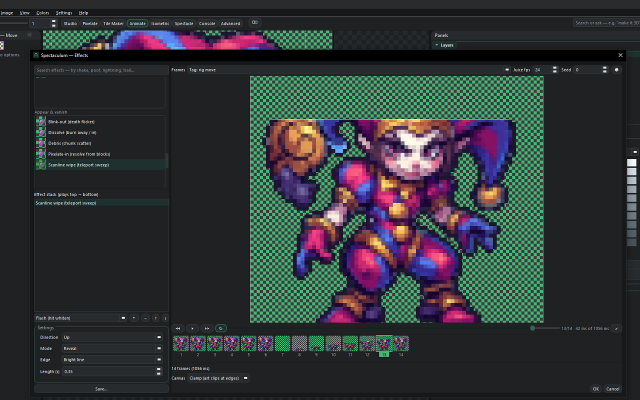This screenshot has width=640, height=400.
Task: Click the main Search or ask field
Action: tap(607, 23)
